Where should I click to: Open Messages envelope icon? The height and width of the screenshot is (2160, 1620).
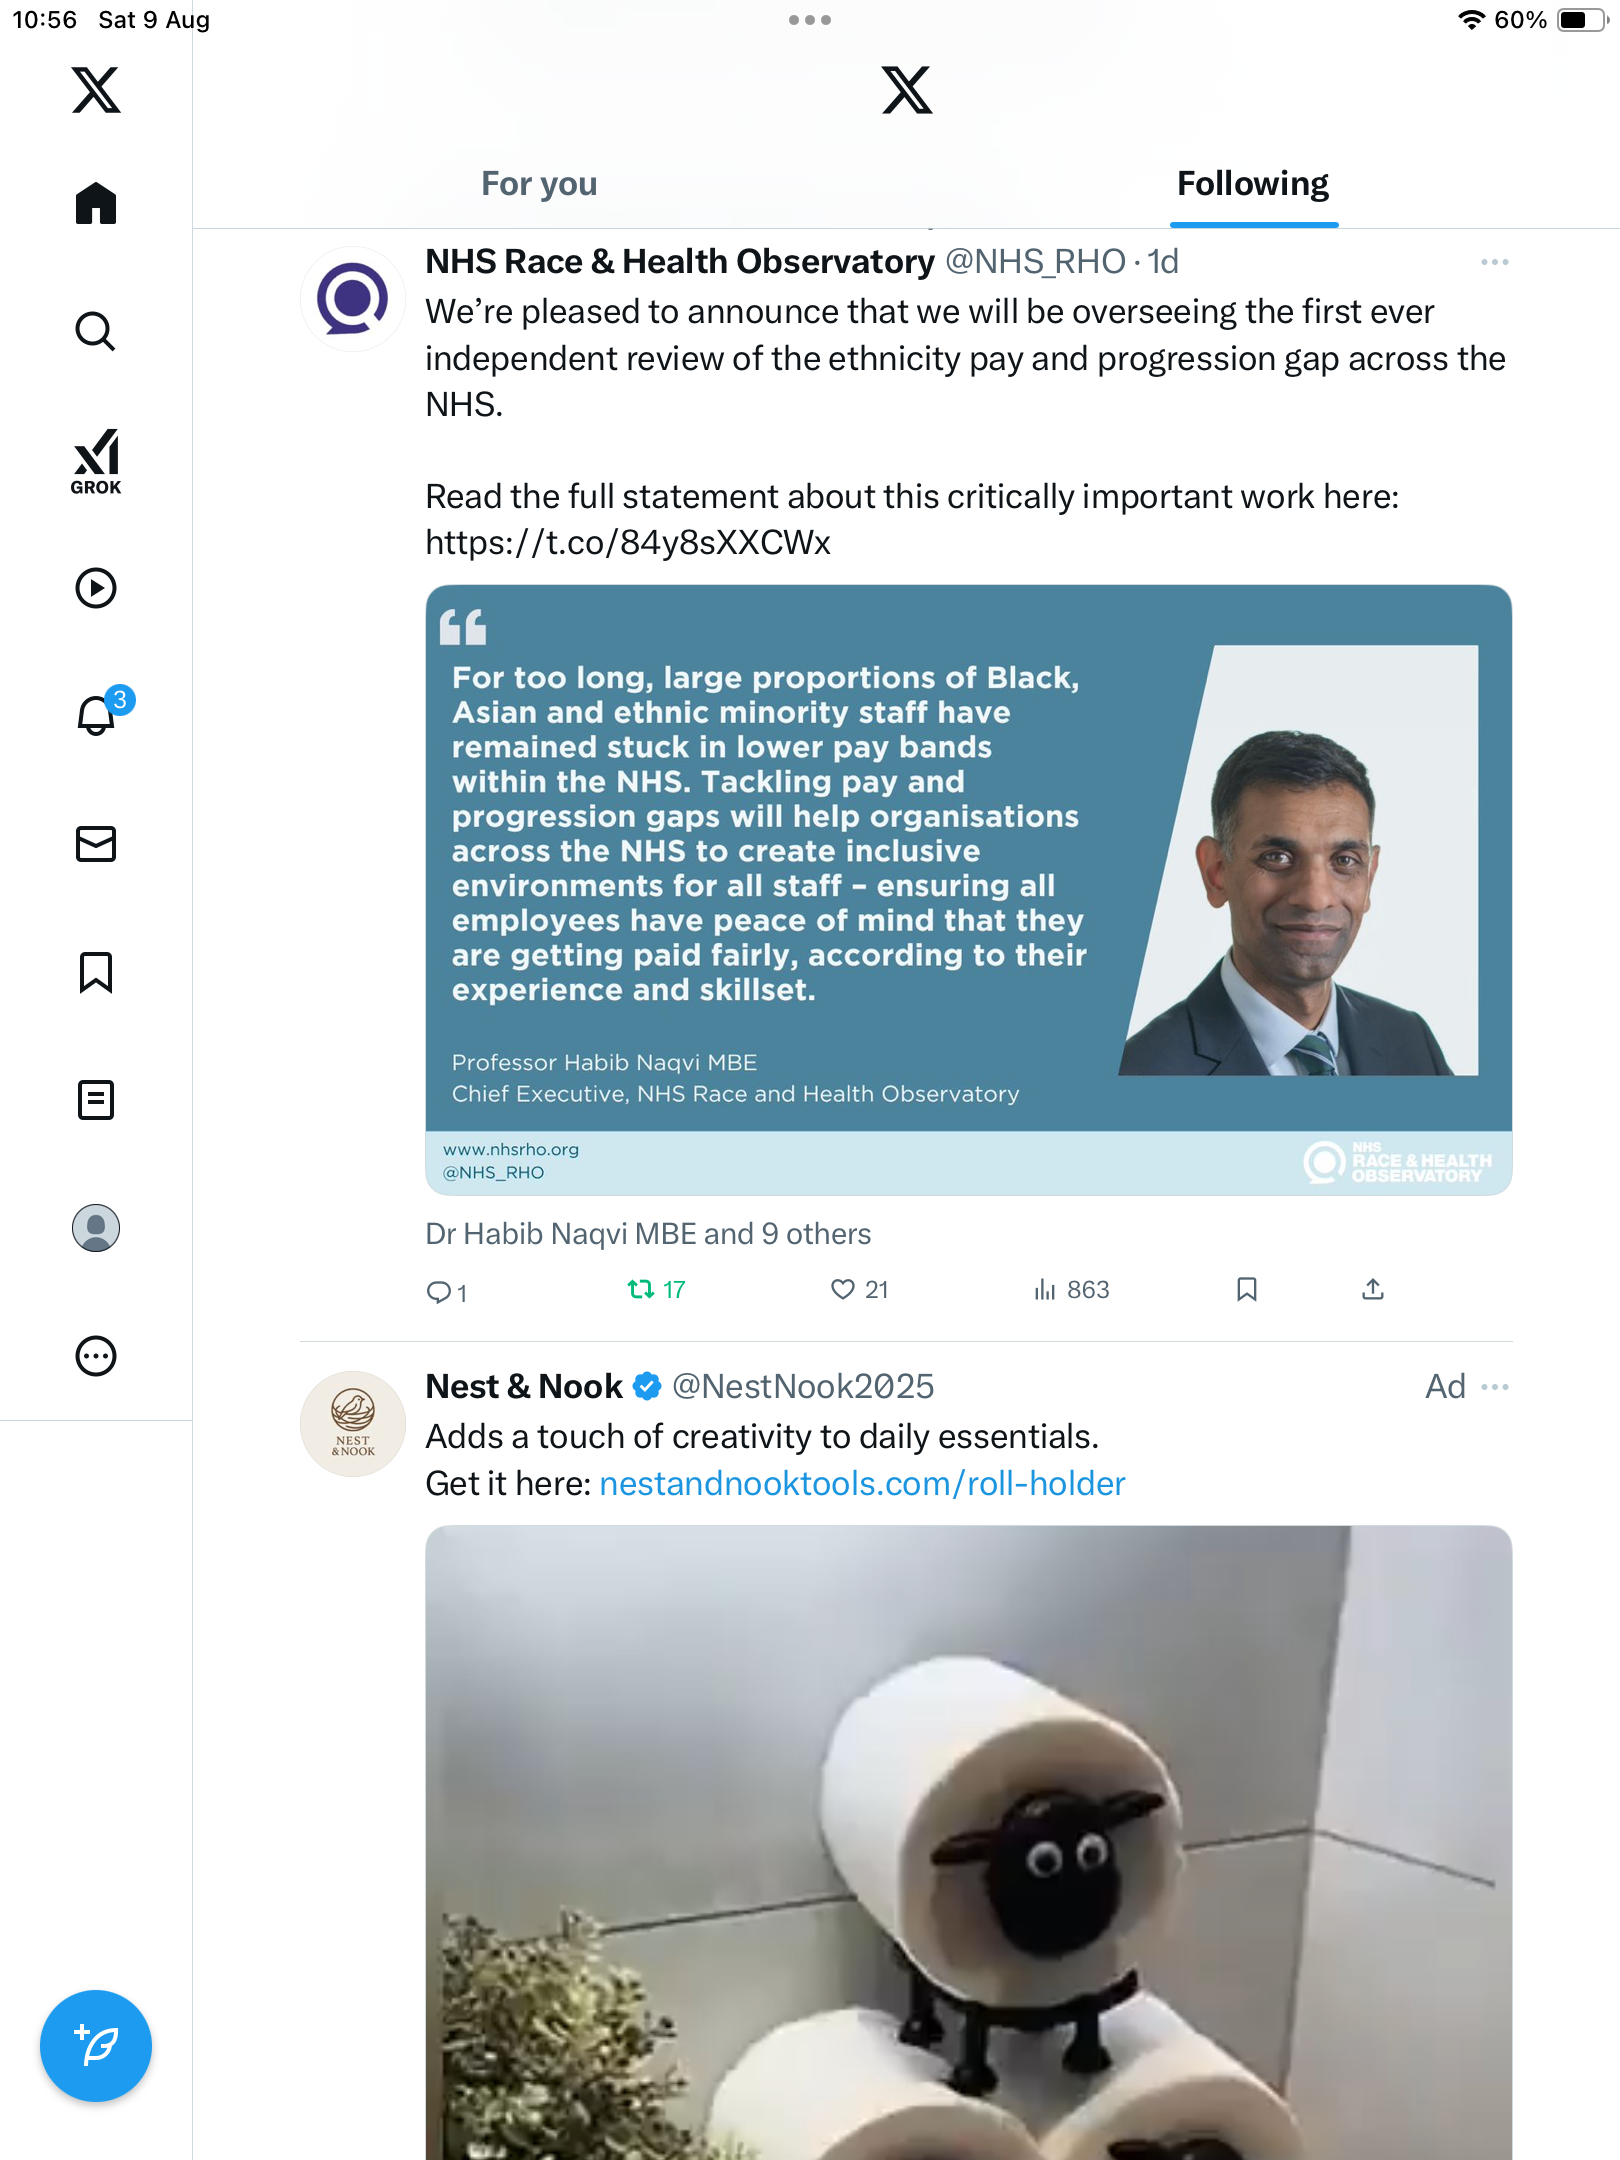(x=96, y=844)
